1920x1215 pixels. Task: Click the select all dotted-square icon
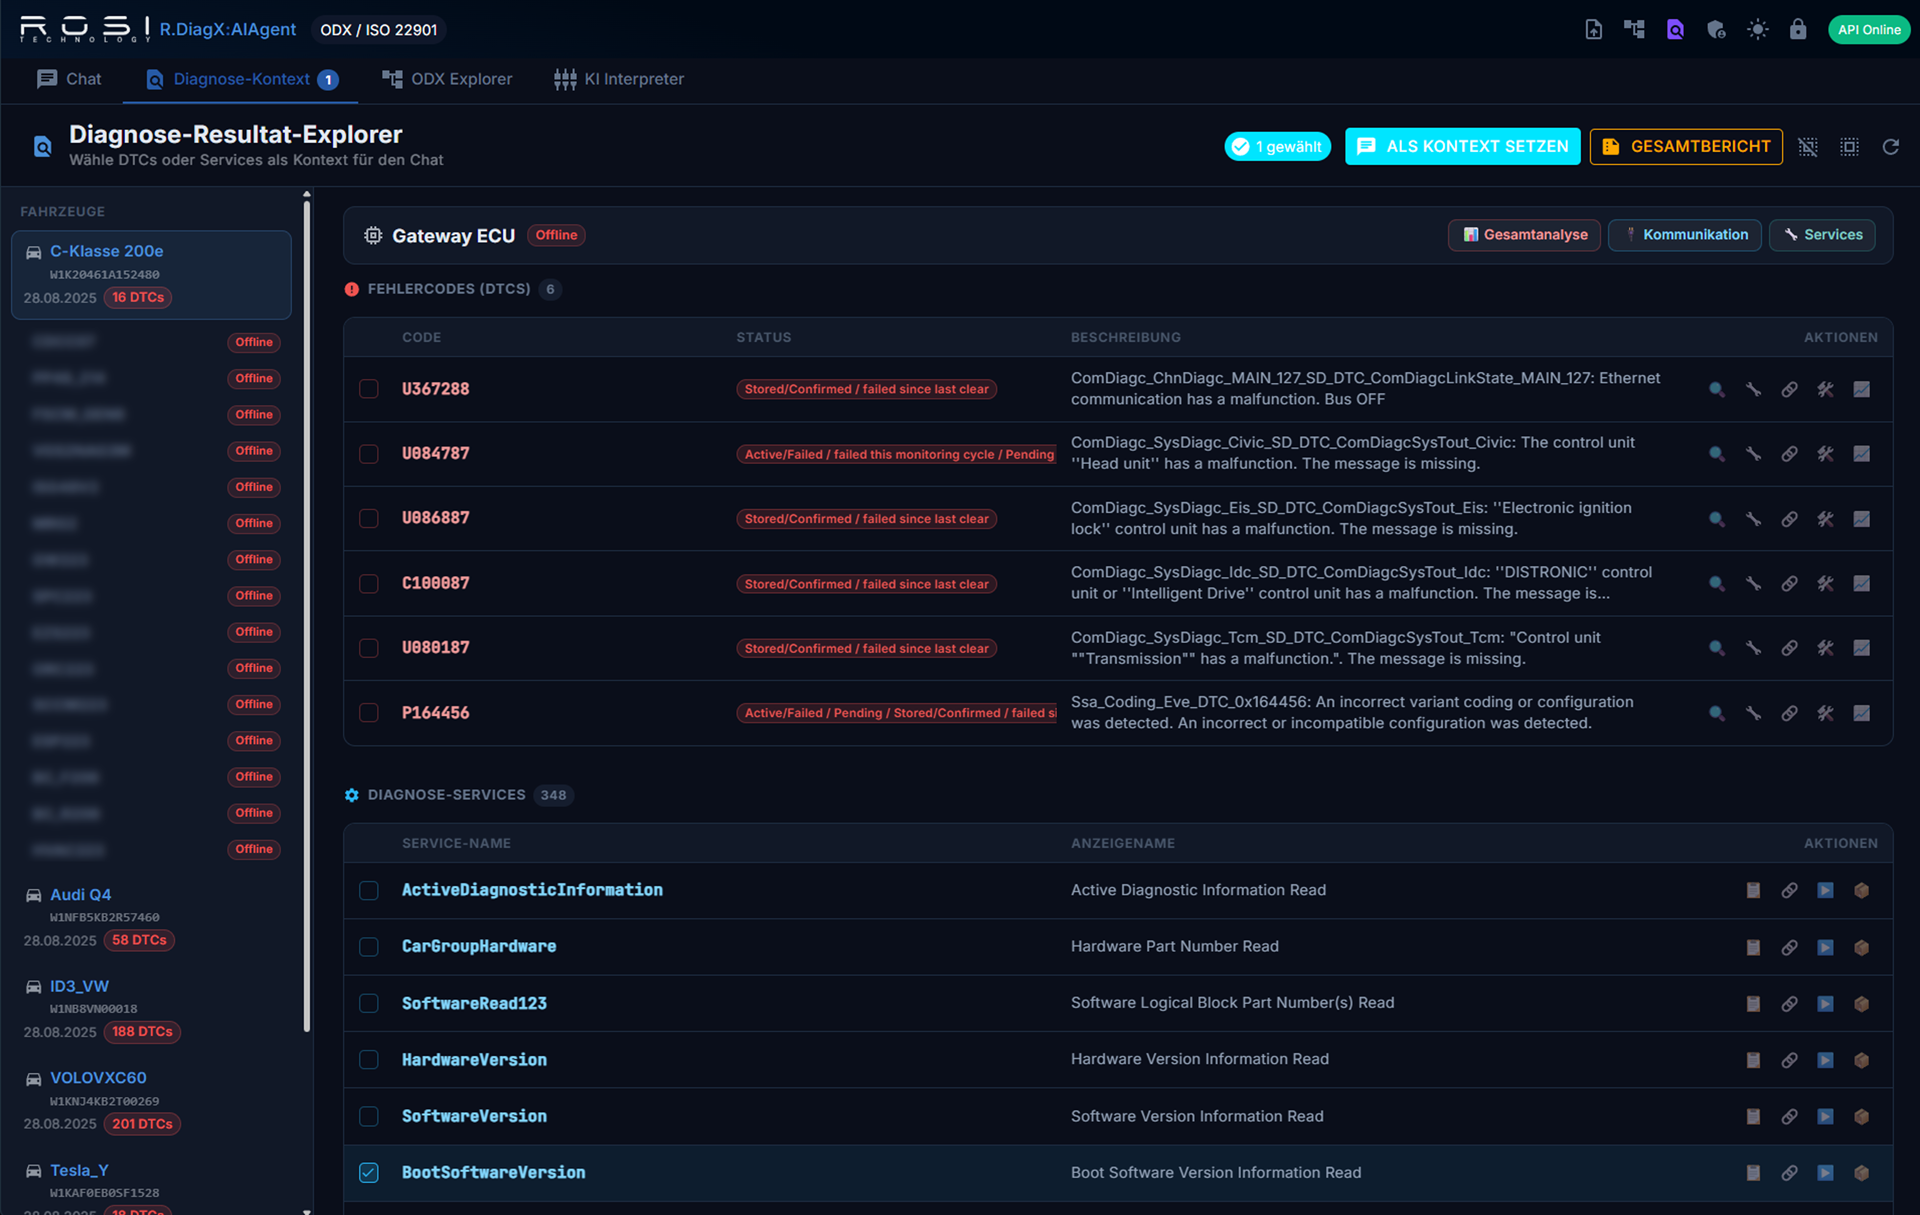(x=1849, y=147)
